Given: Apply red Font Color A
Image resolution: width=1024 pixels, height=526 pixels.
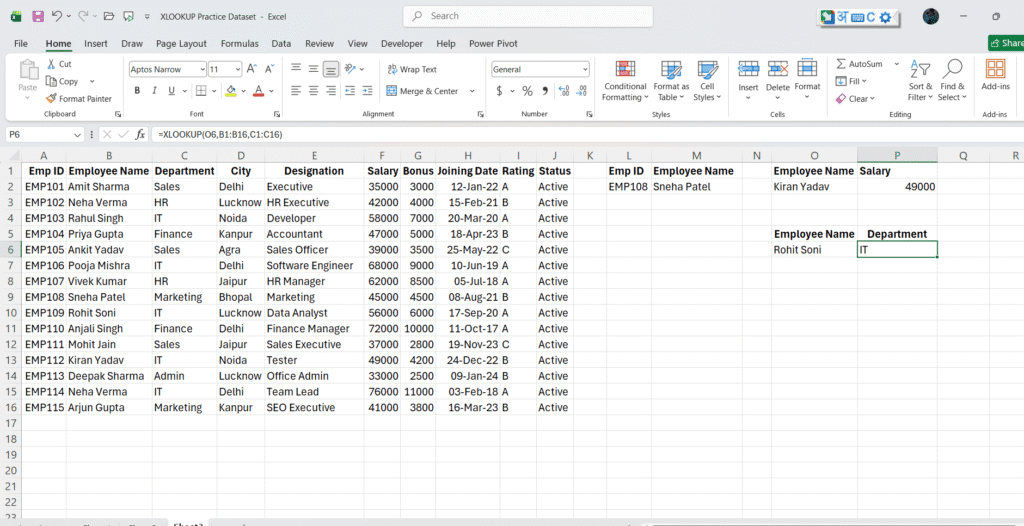Looking at the screenshot, I should click(x=259, y=91).
